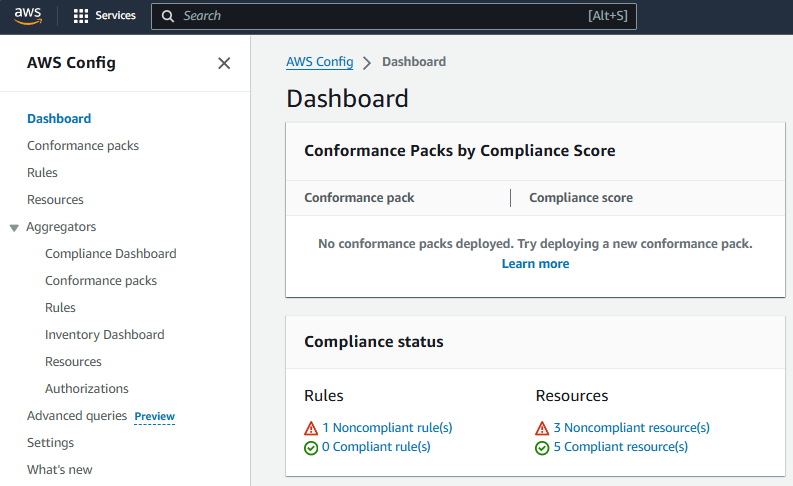Click the compliant resources checkmark icon
This screenshot has width=793, height=486.
[542, 448]
